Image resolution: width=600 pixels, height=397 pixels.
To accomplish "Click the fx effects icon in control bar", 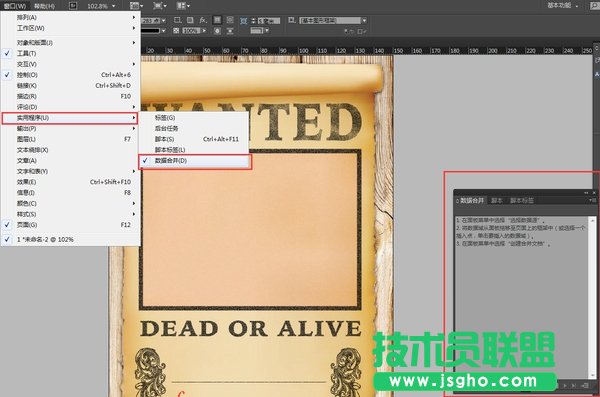I will pyautogui.click(x=203, y=20).
